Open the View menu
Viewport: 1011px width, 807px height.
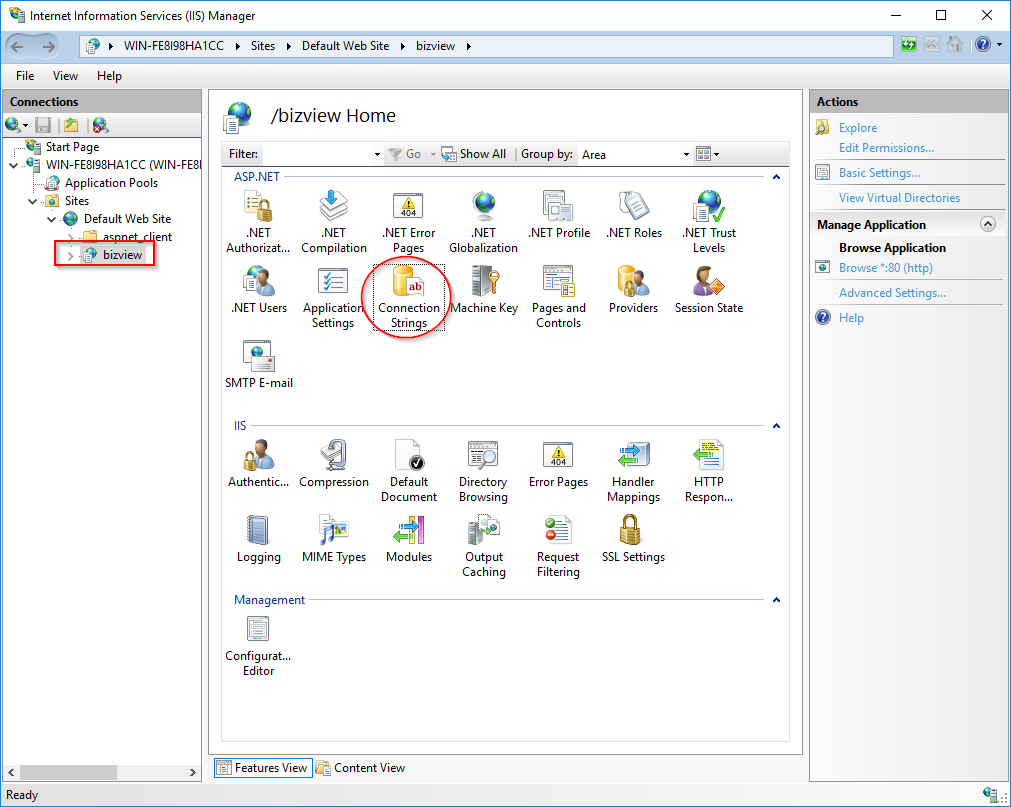65,76
